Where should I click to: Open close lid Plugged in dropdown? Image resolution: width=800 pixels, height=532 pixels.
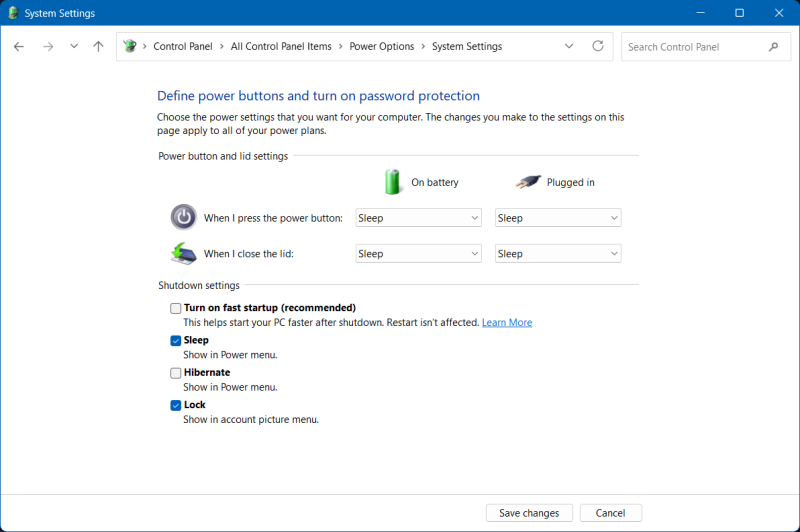tap(558, 254)
